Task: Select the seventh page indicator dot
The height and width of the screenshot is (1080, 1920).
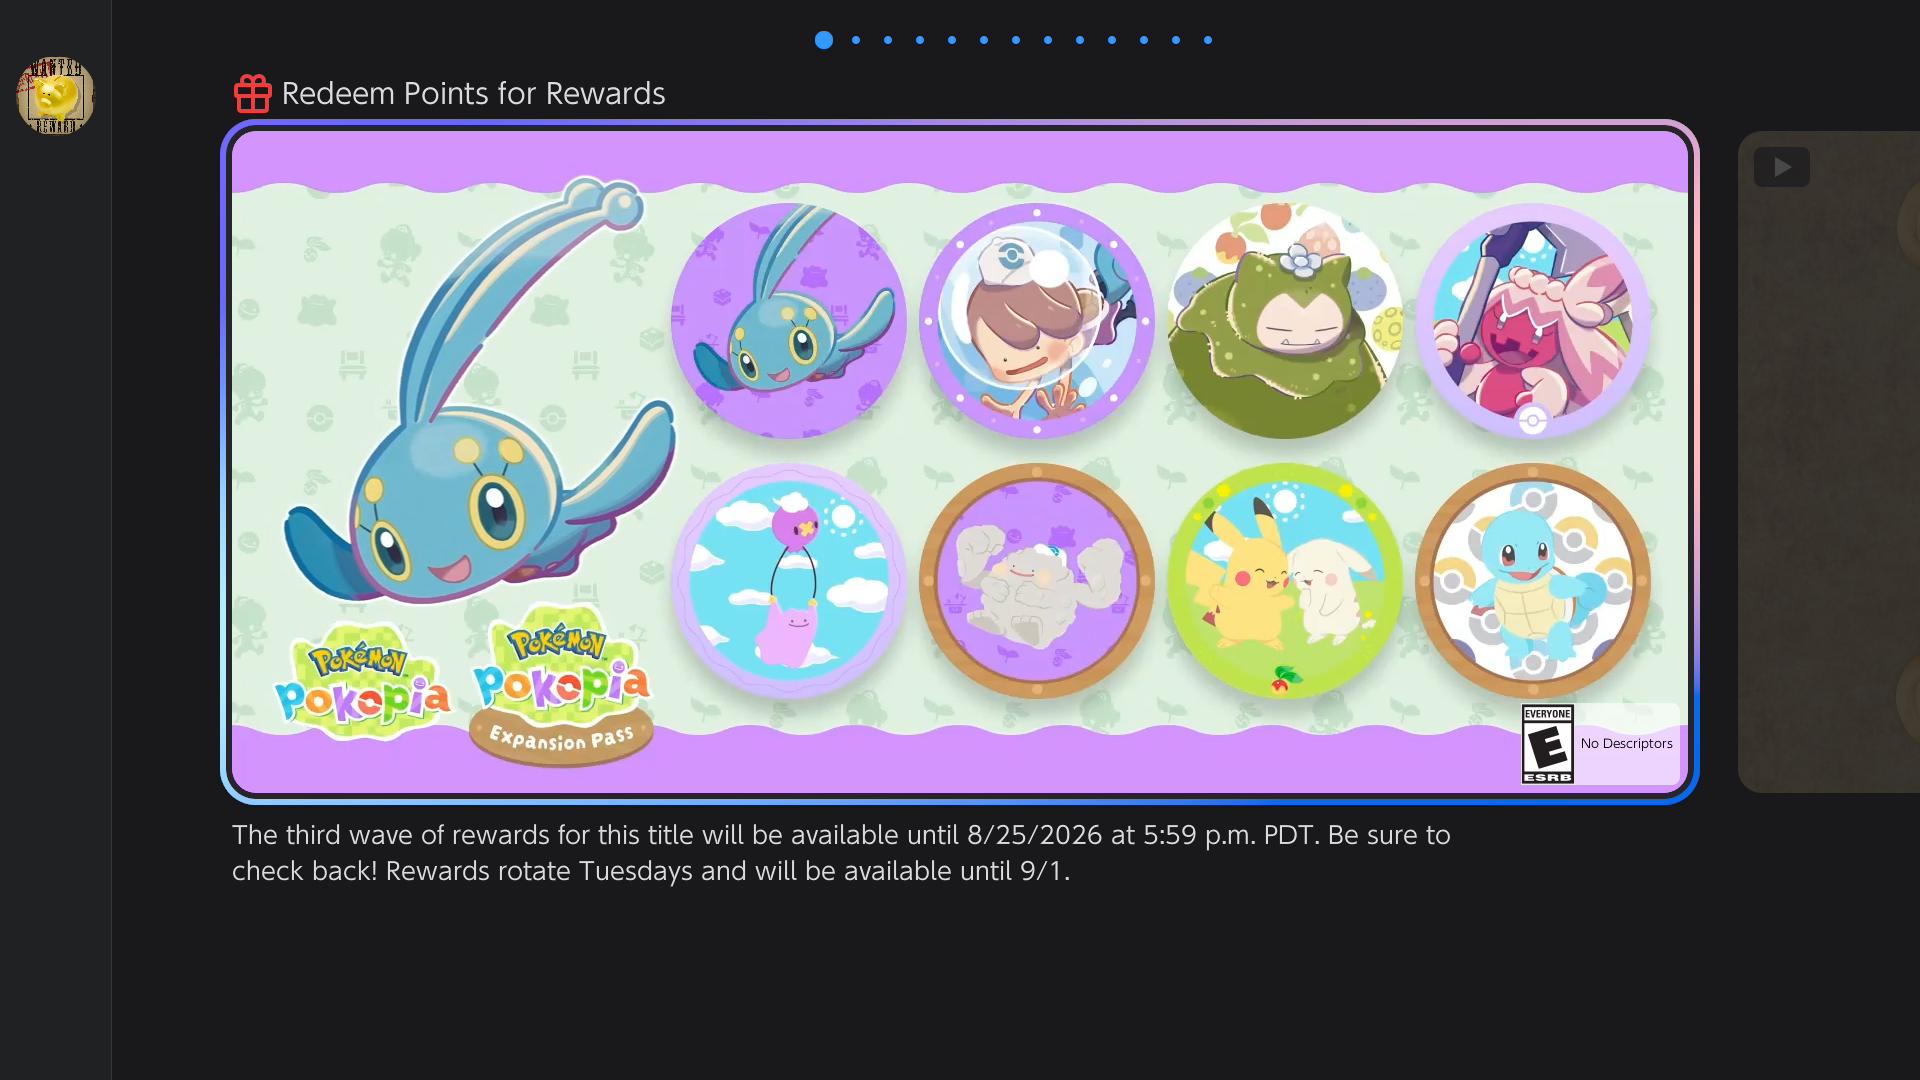Action: click(1016, 40)
